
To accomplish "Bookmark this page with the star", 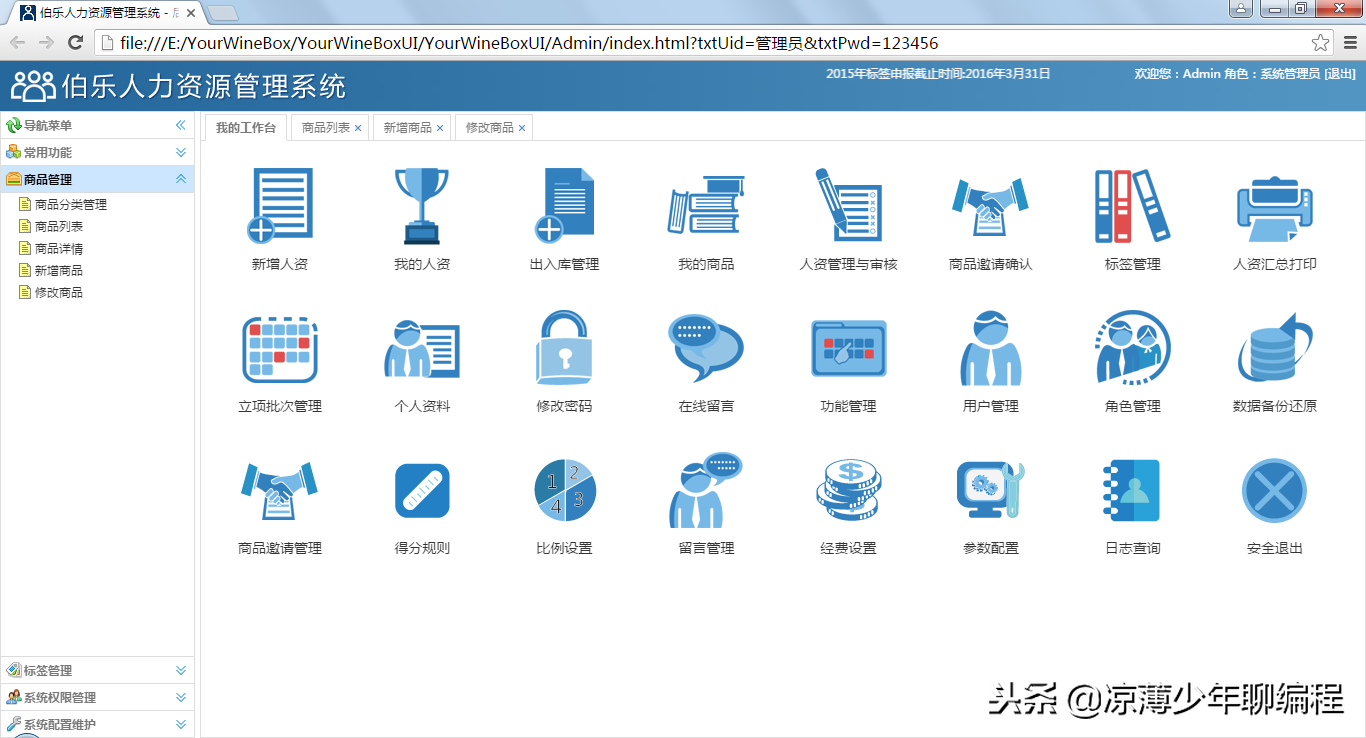I will (1320, 43).
